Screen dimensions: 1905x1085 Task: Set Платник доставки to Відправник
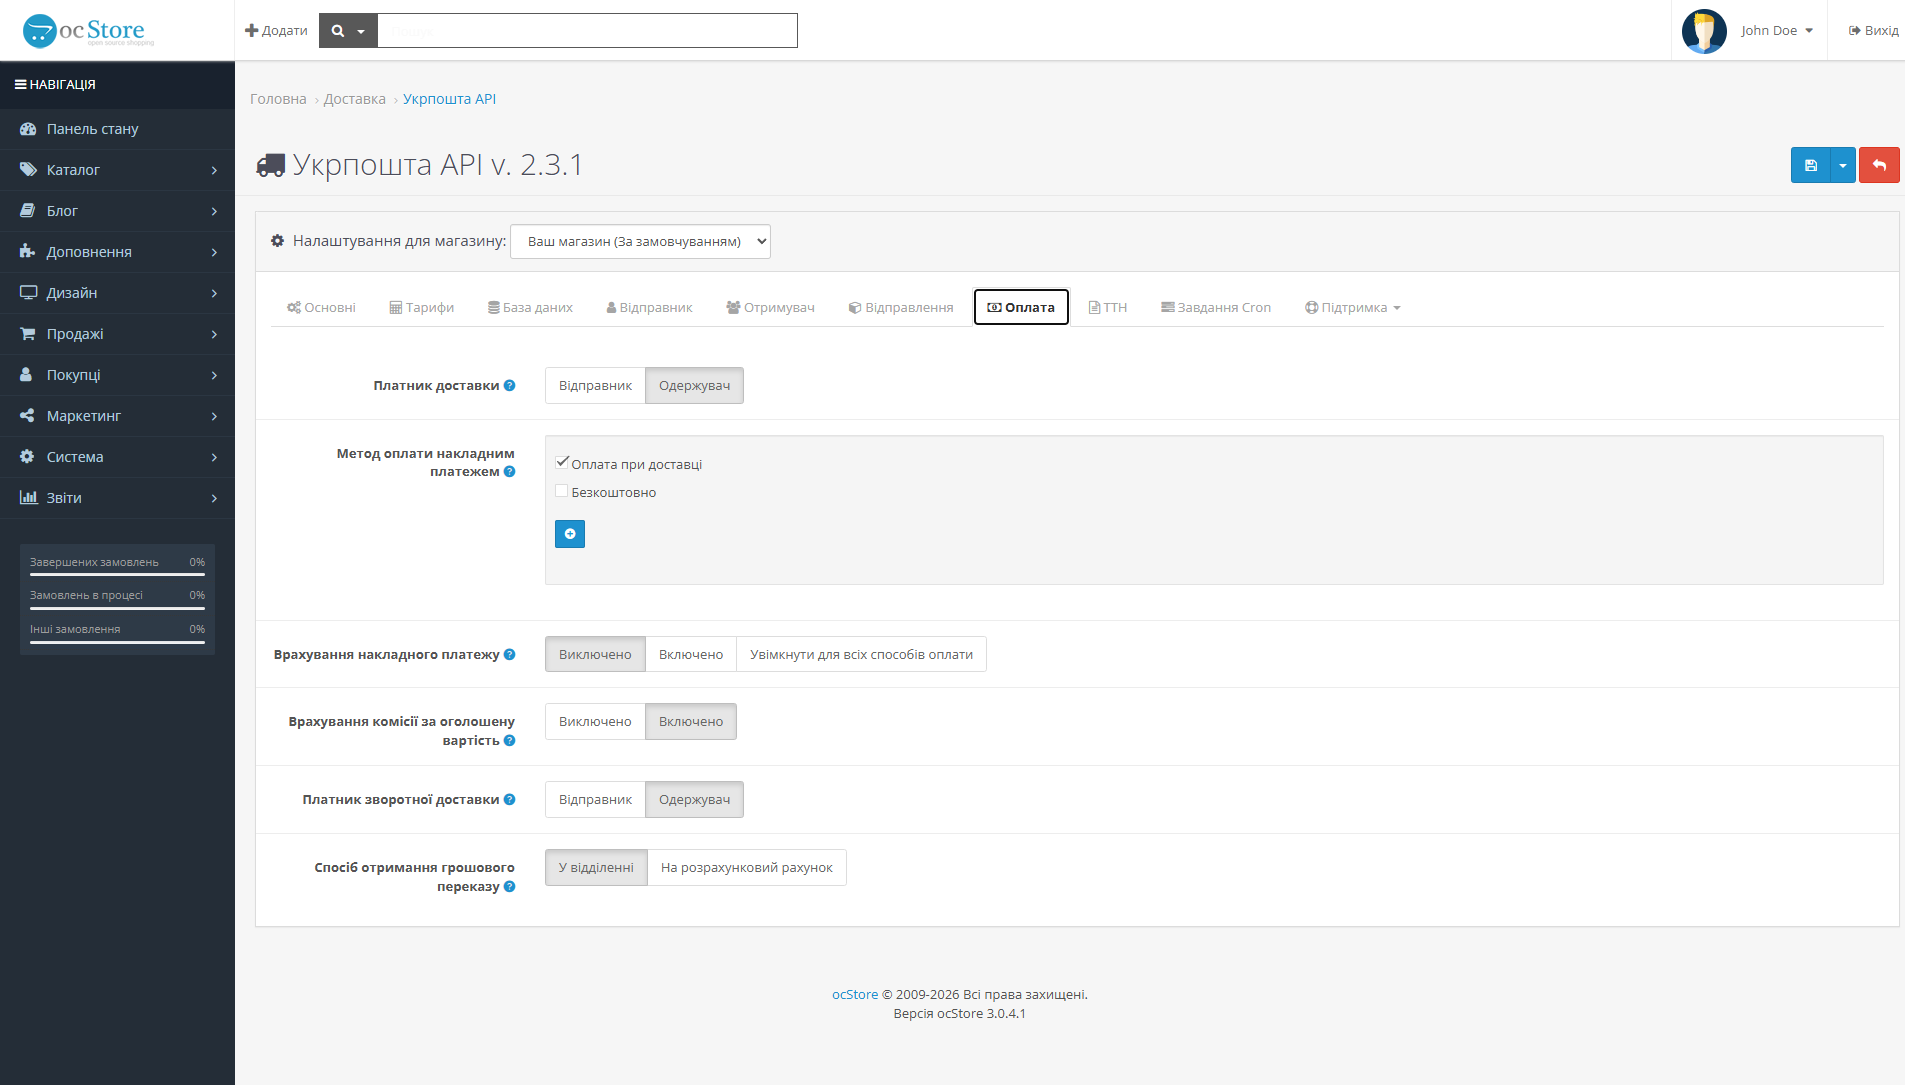(x=595, y=386)
